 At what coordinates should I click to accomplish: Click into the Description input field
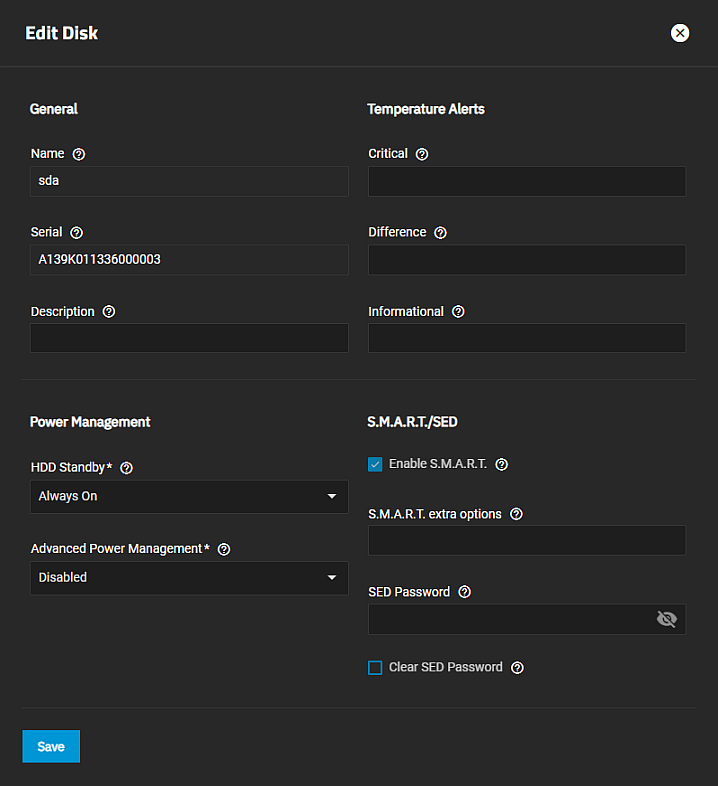[x=189, y=338]
